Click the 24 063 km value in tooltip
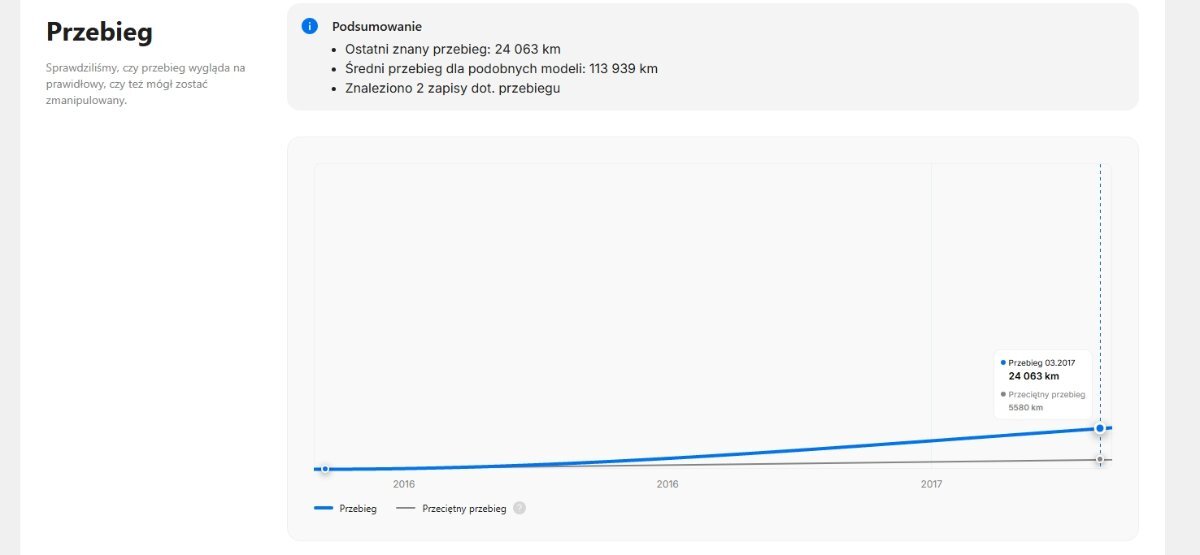Screen dimensions: 1200x555 [x=1033, y=376]
